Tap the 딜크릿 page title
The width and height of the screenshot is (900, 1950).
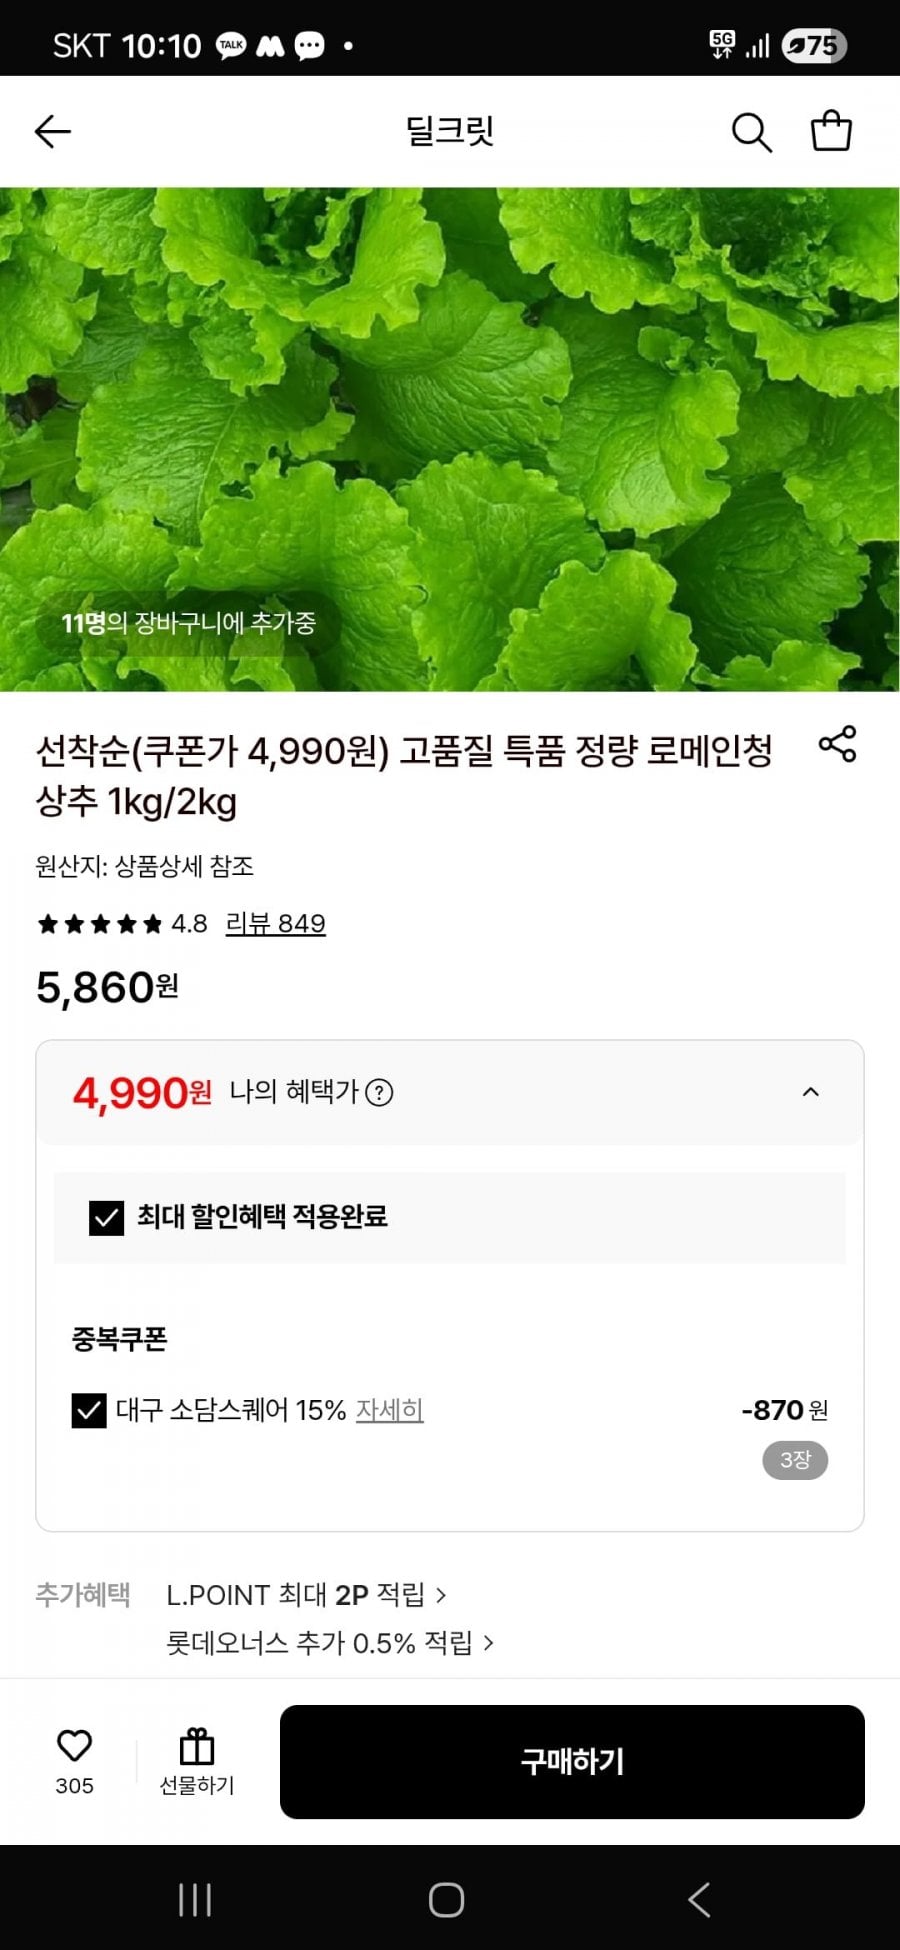(x=450, y=131)
